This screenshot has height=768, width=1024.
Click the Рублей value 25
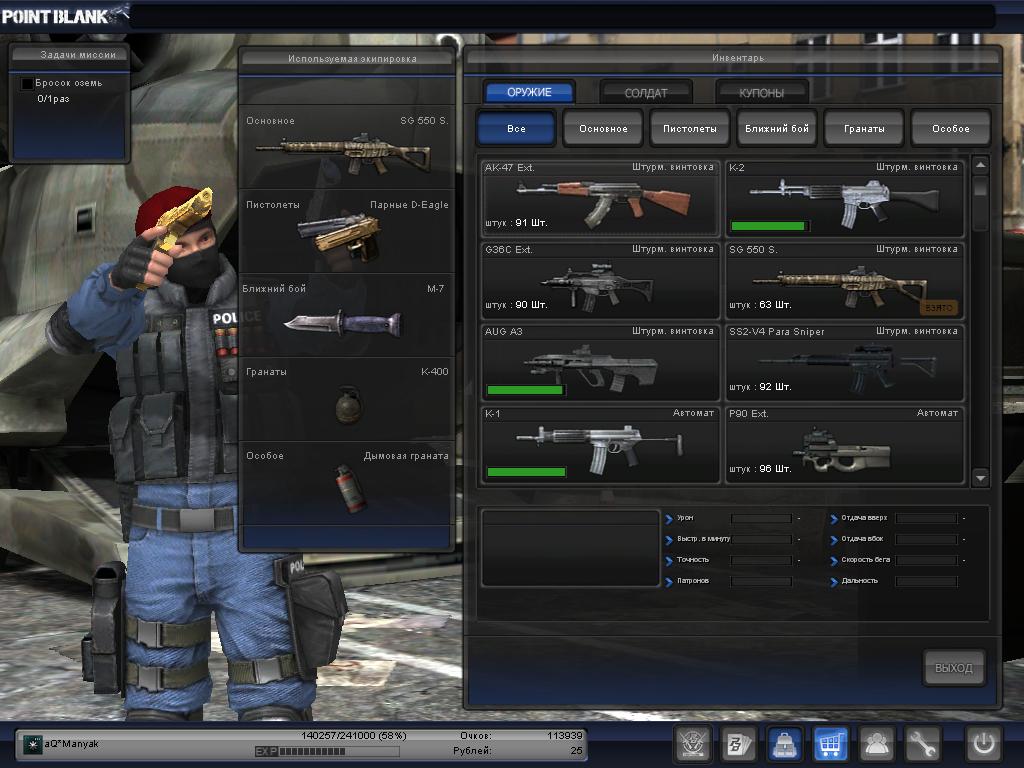pyautogui.click(x=576, y=751)
